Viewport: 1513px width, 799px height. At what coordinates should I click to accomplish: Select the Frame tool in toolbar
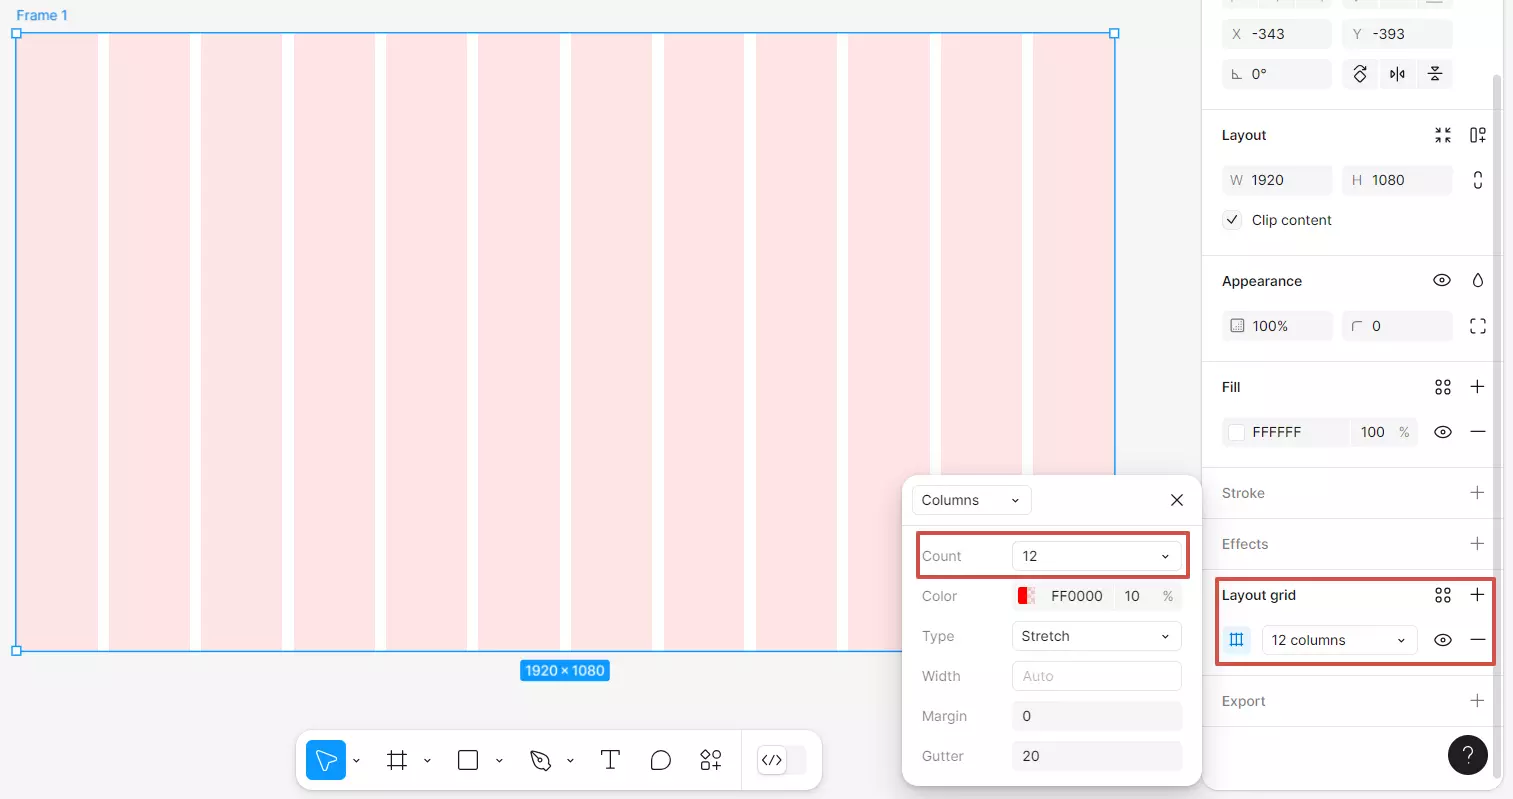tap(397, 761)
